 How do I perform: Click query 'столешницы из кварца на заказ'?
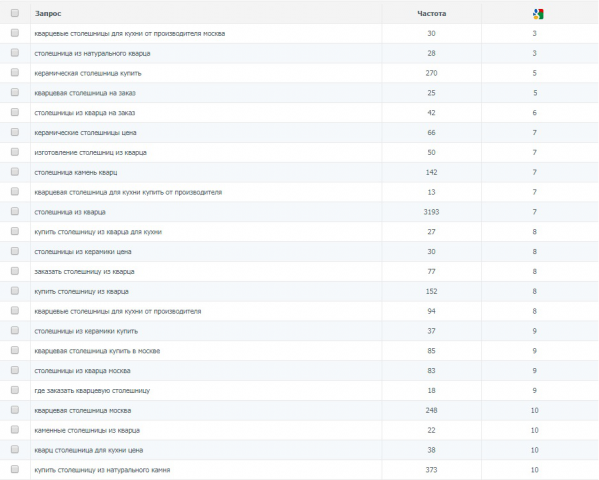pyautogui.click(x=84, y=113)
